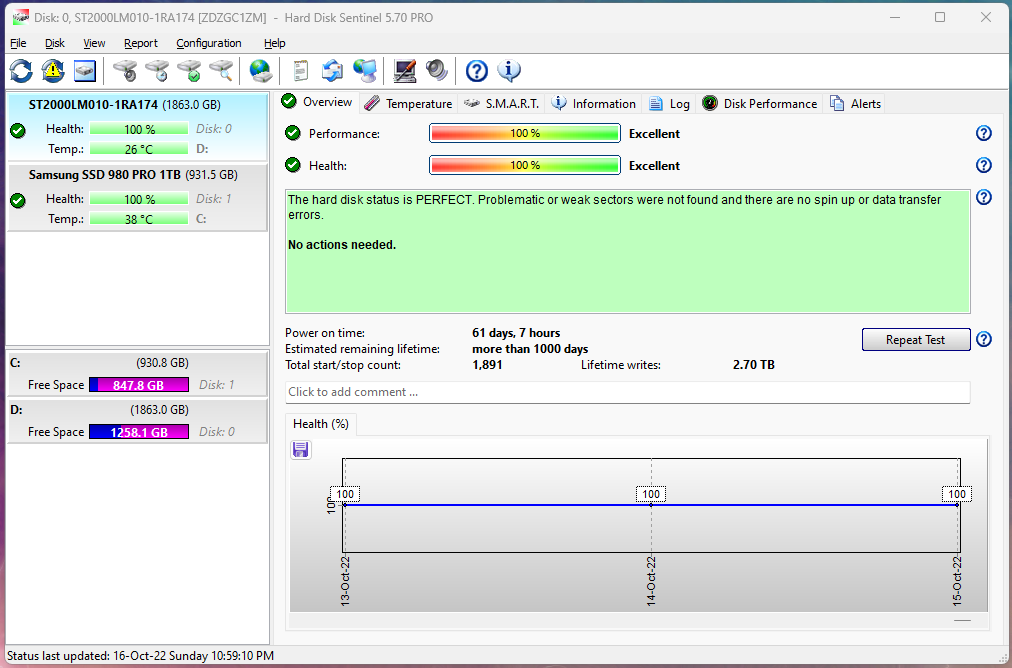Click the C: free space 847.8 GB bar
Image resolution: width=1012 pixels, height=668 pixels.
coord(139,385)
